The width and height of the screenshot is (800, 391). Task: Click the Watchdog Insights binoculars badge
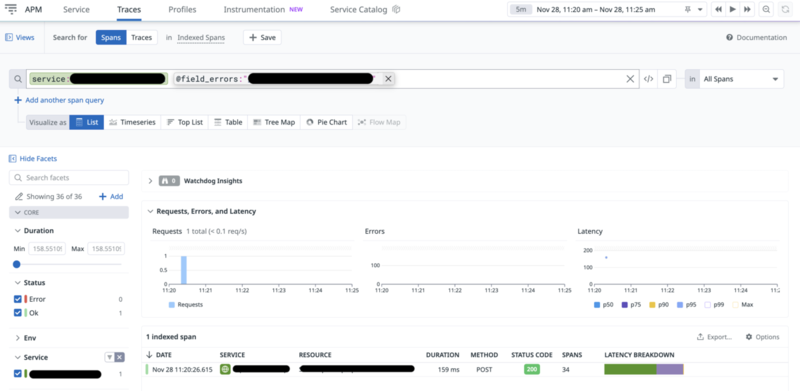(169, 181)
